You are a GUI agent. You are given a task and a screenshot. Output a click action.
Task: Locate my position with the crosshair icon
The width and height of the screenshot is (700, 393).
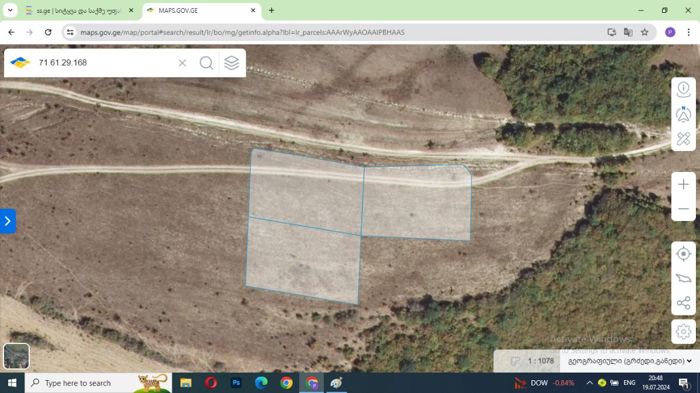click(683, 254)
